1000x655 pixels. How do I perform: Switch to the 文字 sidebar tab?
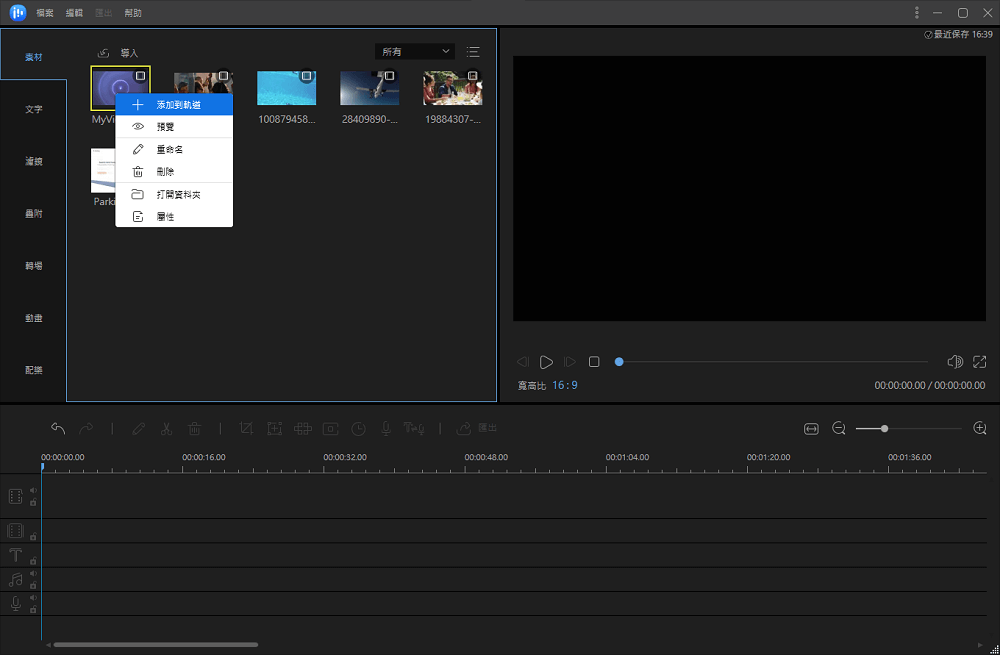(x=34, y=109)
